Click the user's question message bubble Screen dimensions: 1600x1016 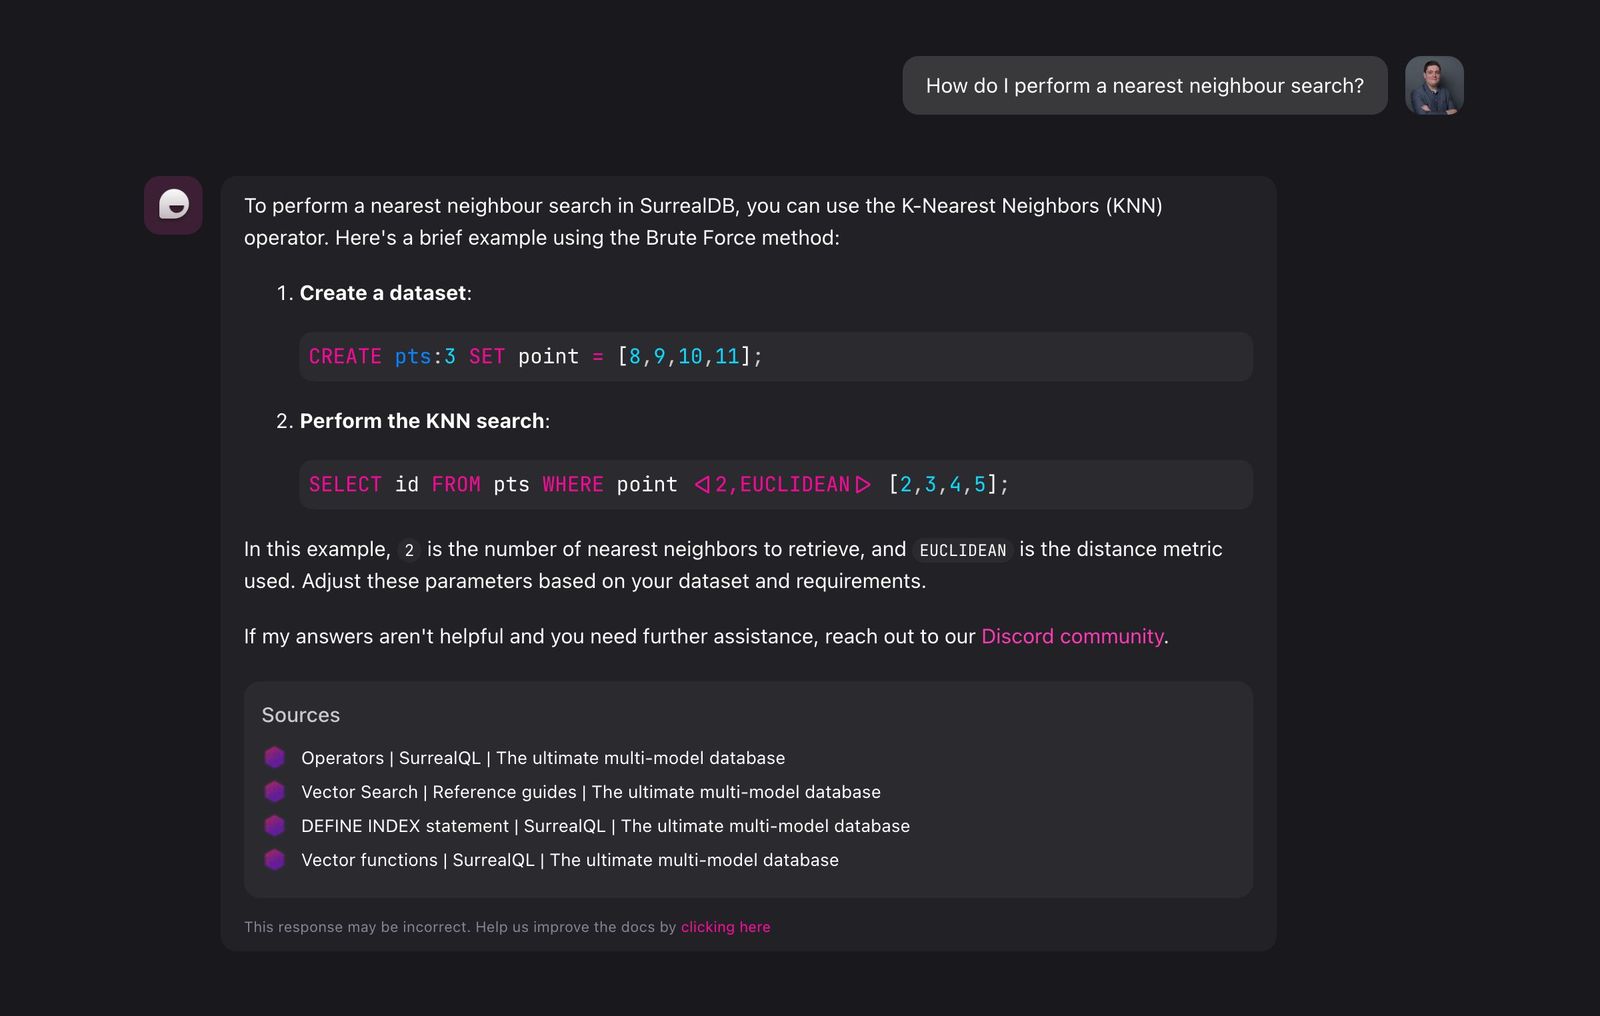tap(1144, 86)
